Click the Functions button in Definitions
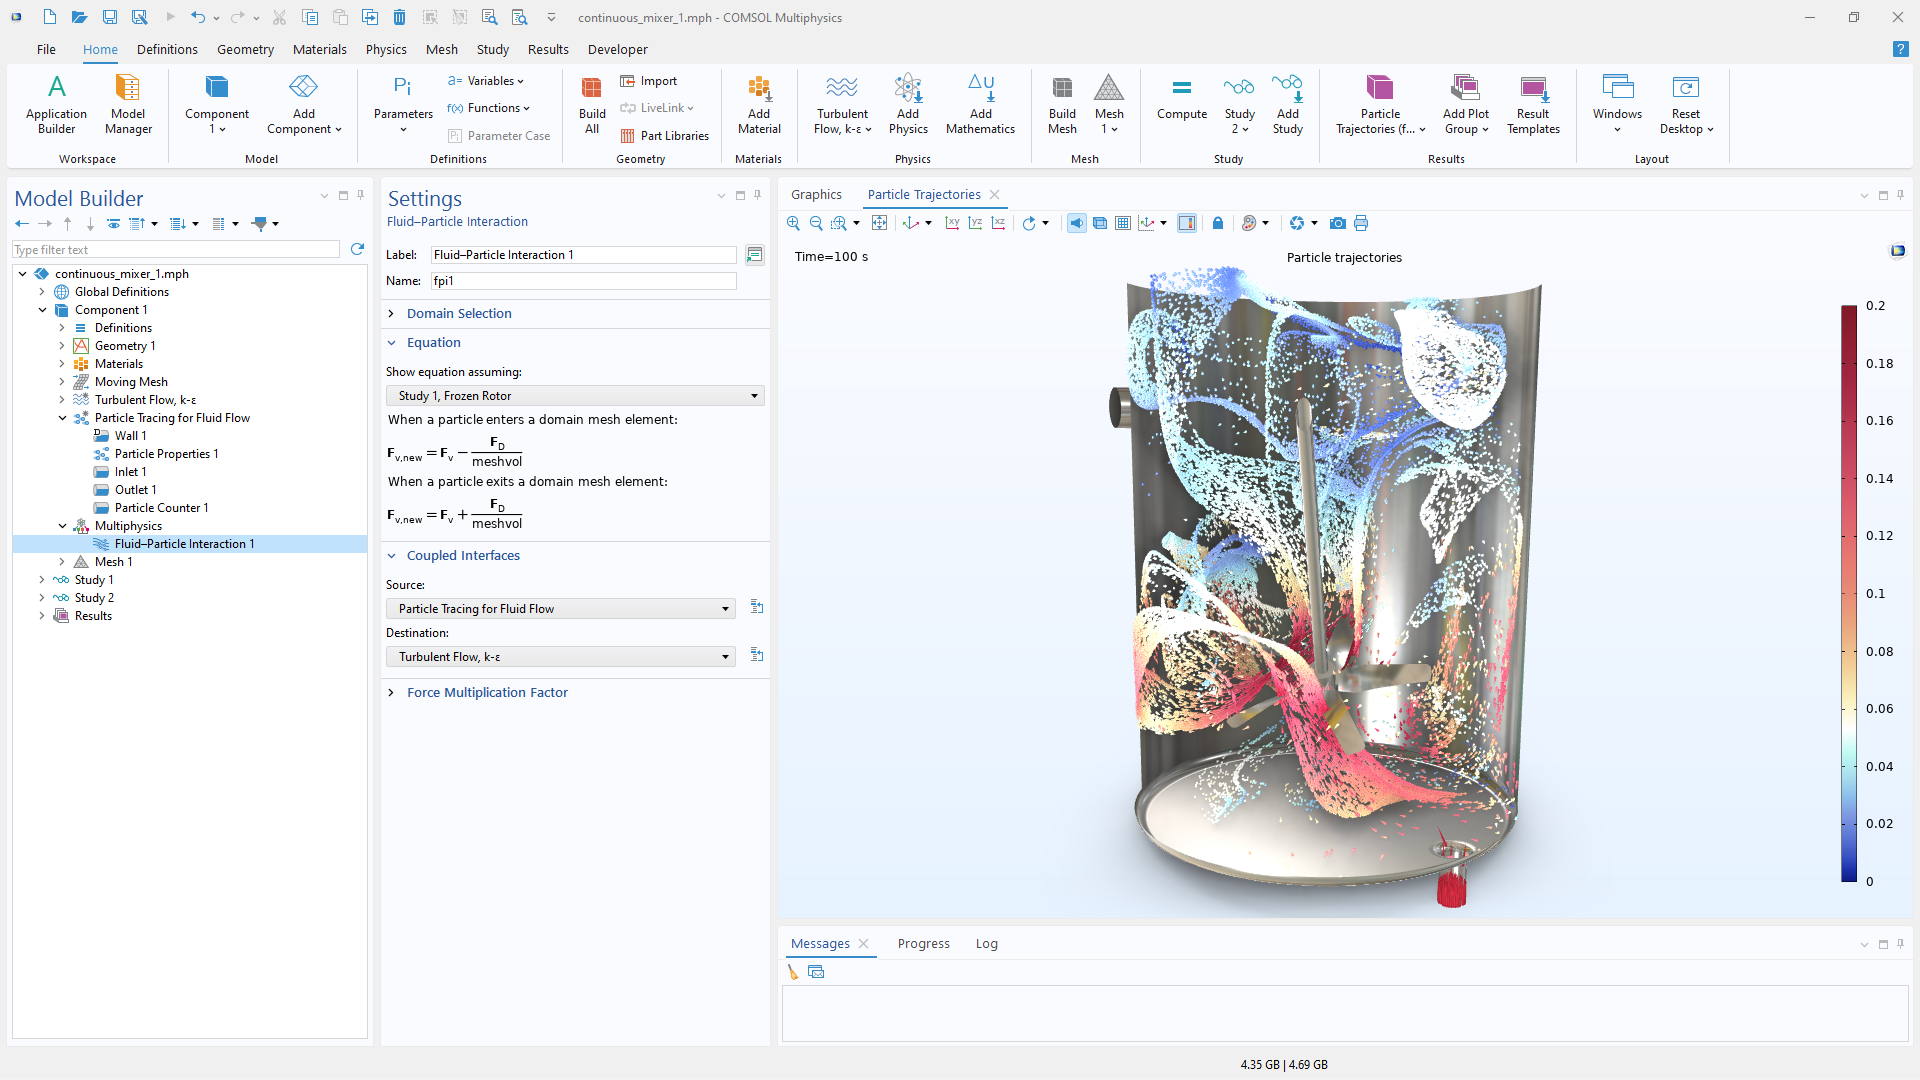Image resolution: width=1920 pixels, height=1080 pixels. tap(488, 108)
